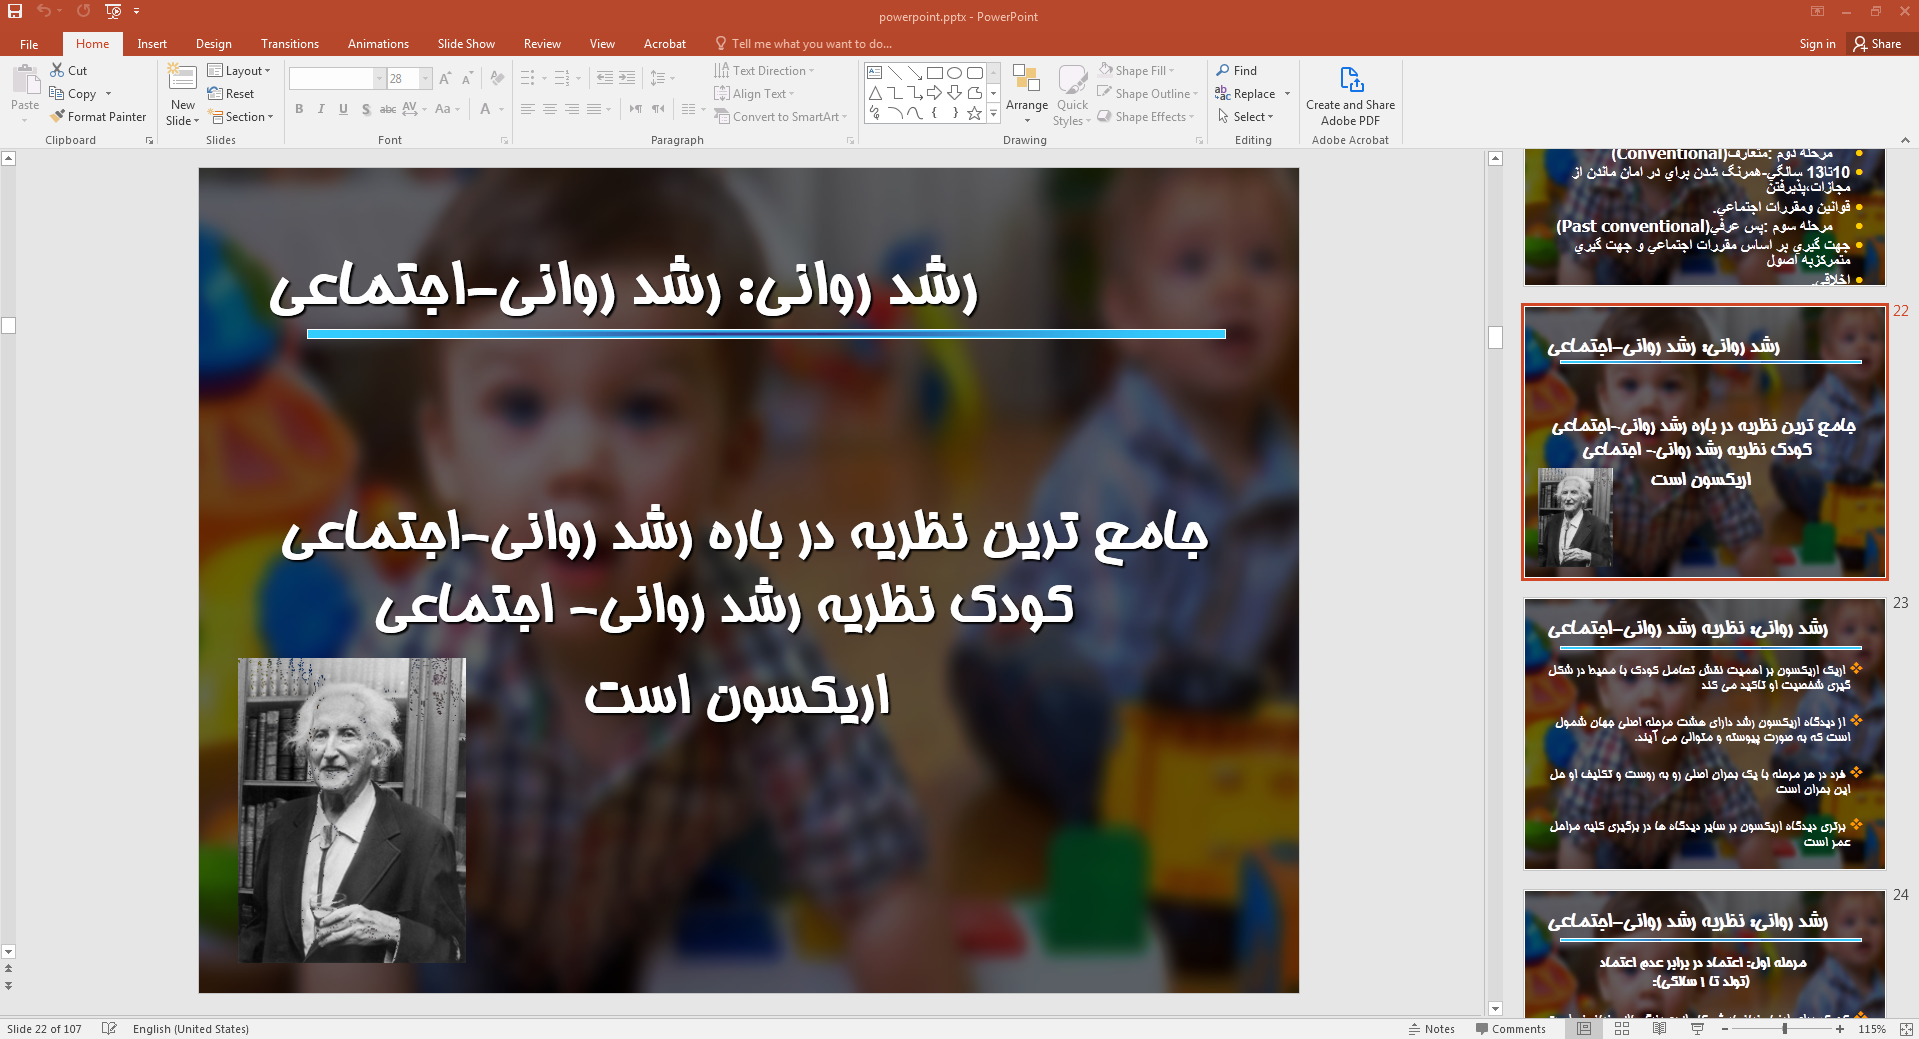Image resolution: width=1919 pixels, height=1039 pixels.
Task: Click the Undo arrow icon
Action: click(x=44, y=11)
